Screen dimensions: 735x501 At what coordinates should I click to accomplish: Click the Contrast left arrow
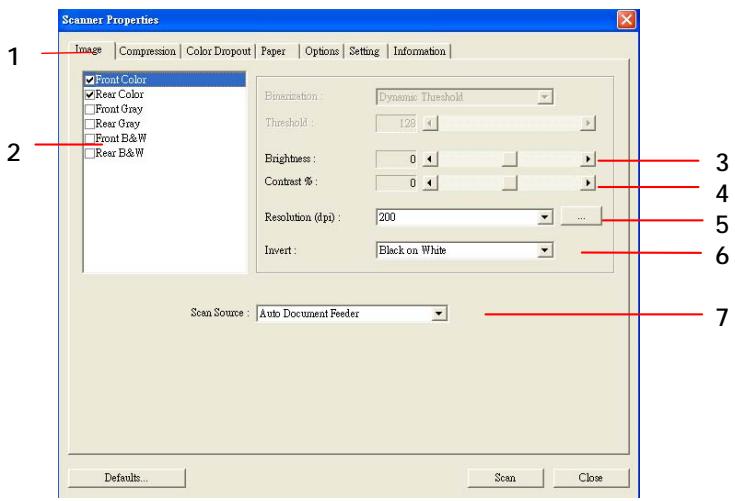[x=430, y=183]
